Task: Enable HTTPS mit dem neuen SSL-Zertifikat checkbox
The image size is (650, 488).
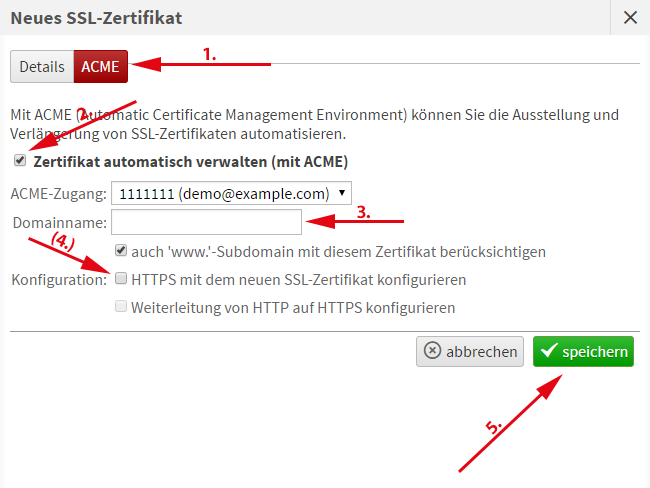Action: click(x=121, y=279)
